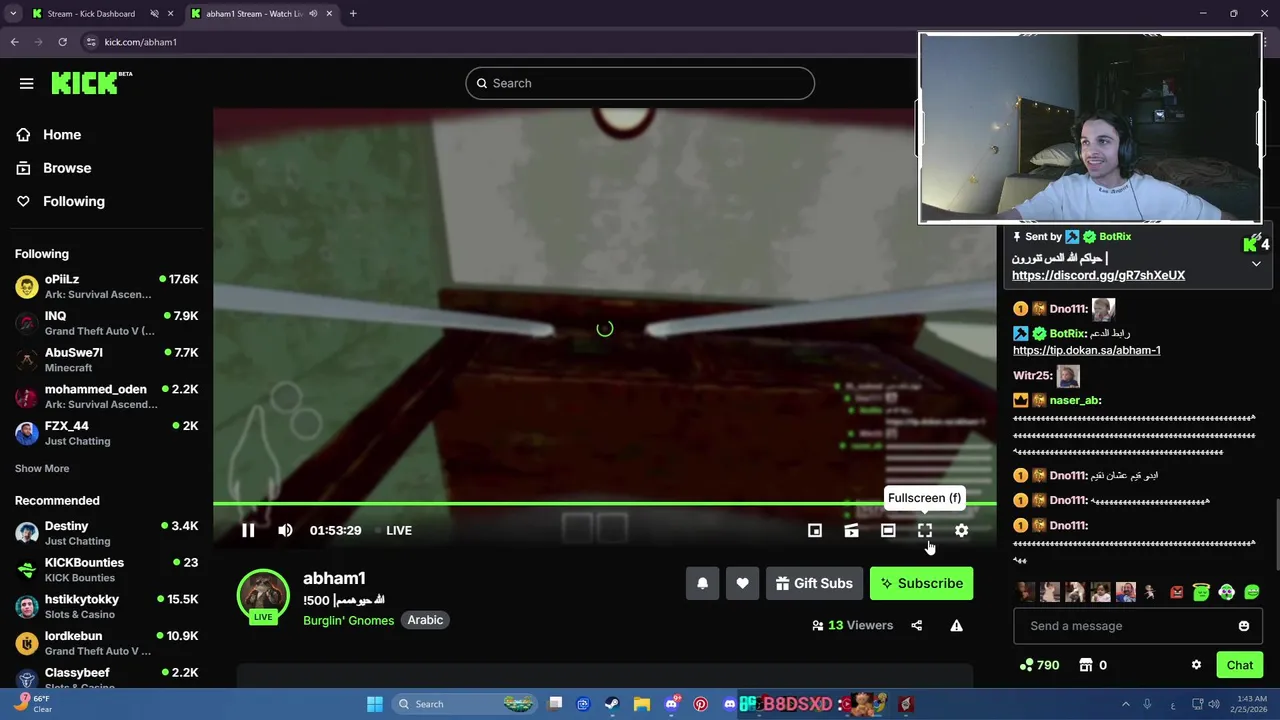Open the tab search dropdown arrow

(12, 14)
